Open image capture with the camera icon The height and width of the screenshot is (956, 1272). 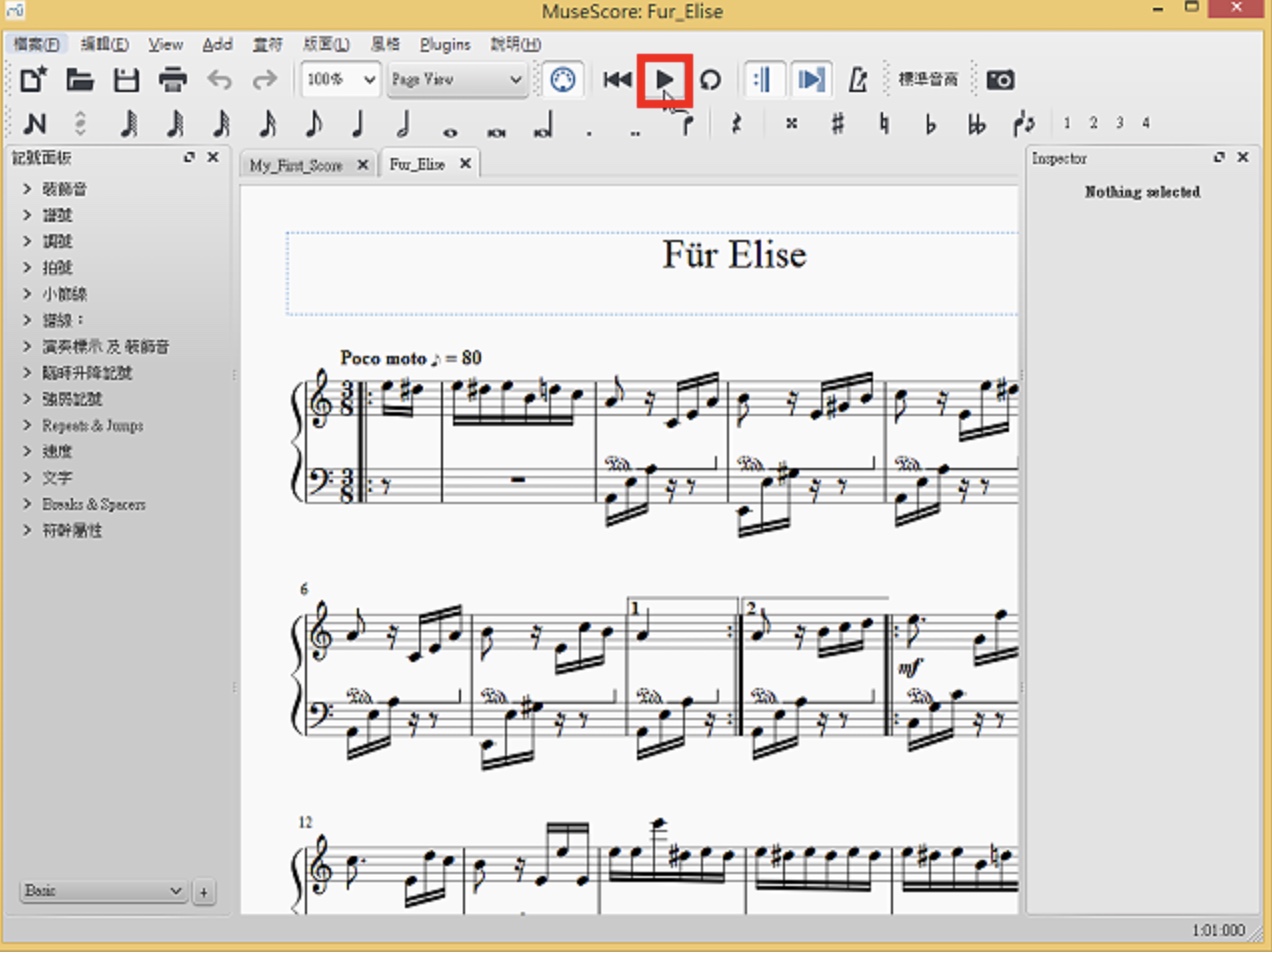pos(1000,79)
